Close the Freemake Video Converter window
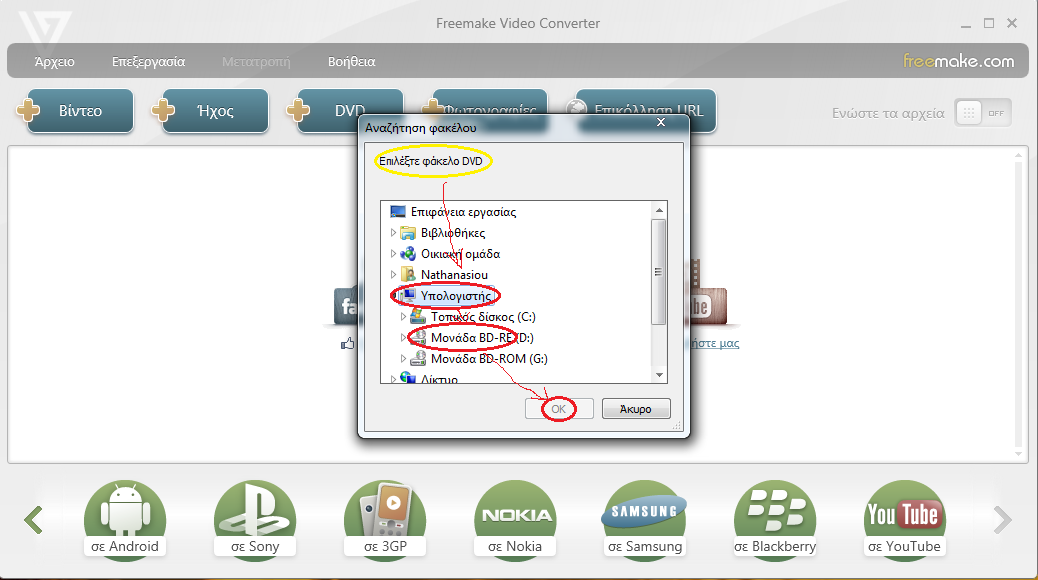The image size is (1038, 580). (x=1012, y=23)
